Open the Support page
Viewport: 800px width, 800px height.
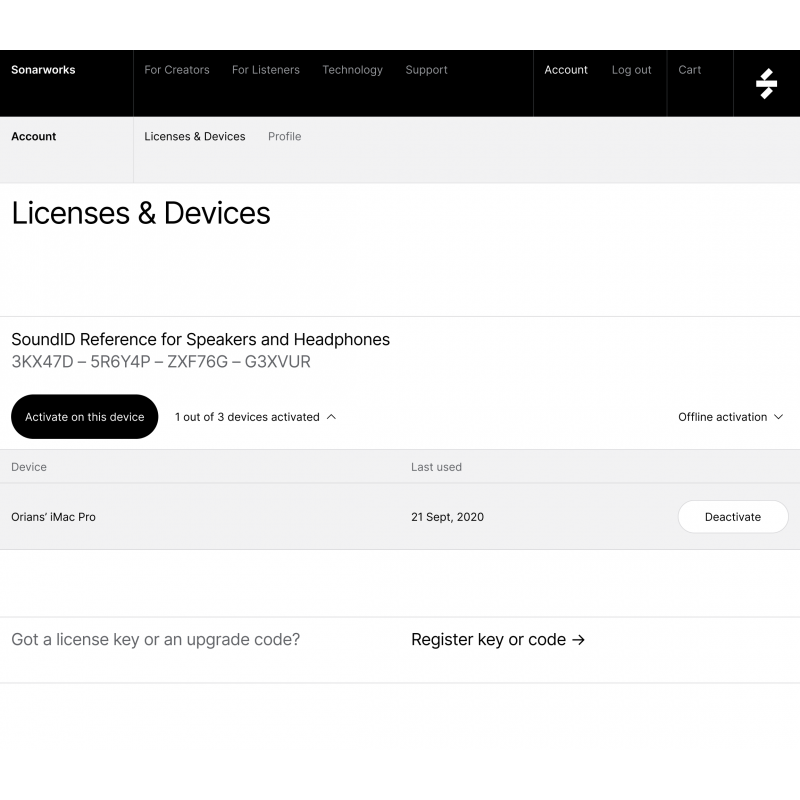coord(426,70)
